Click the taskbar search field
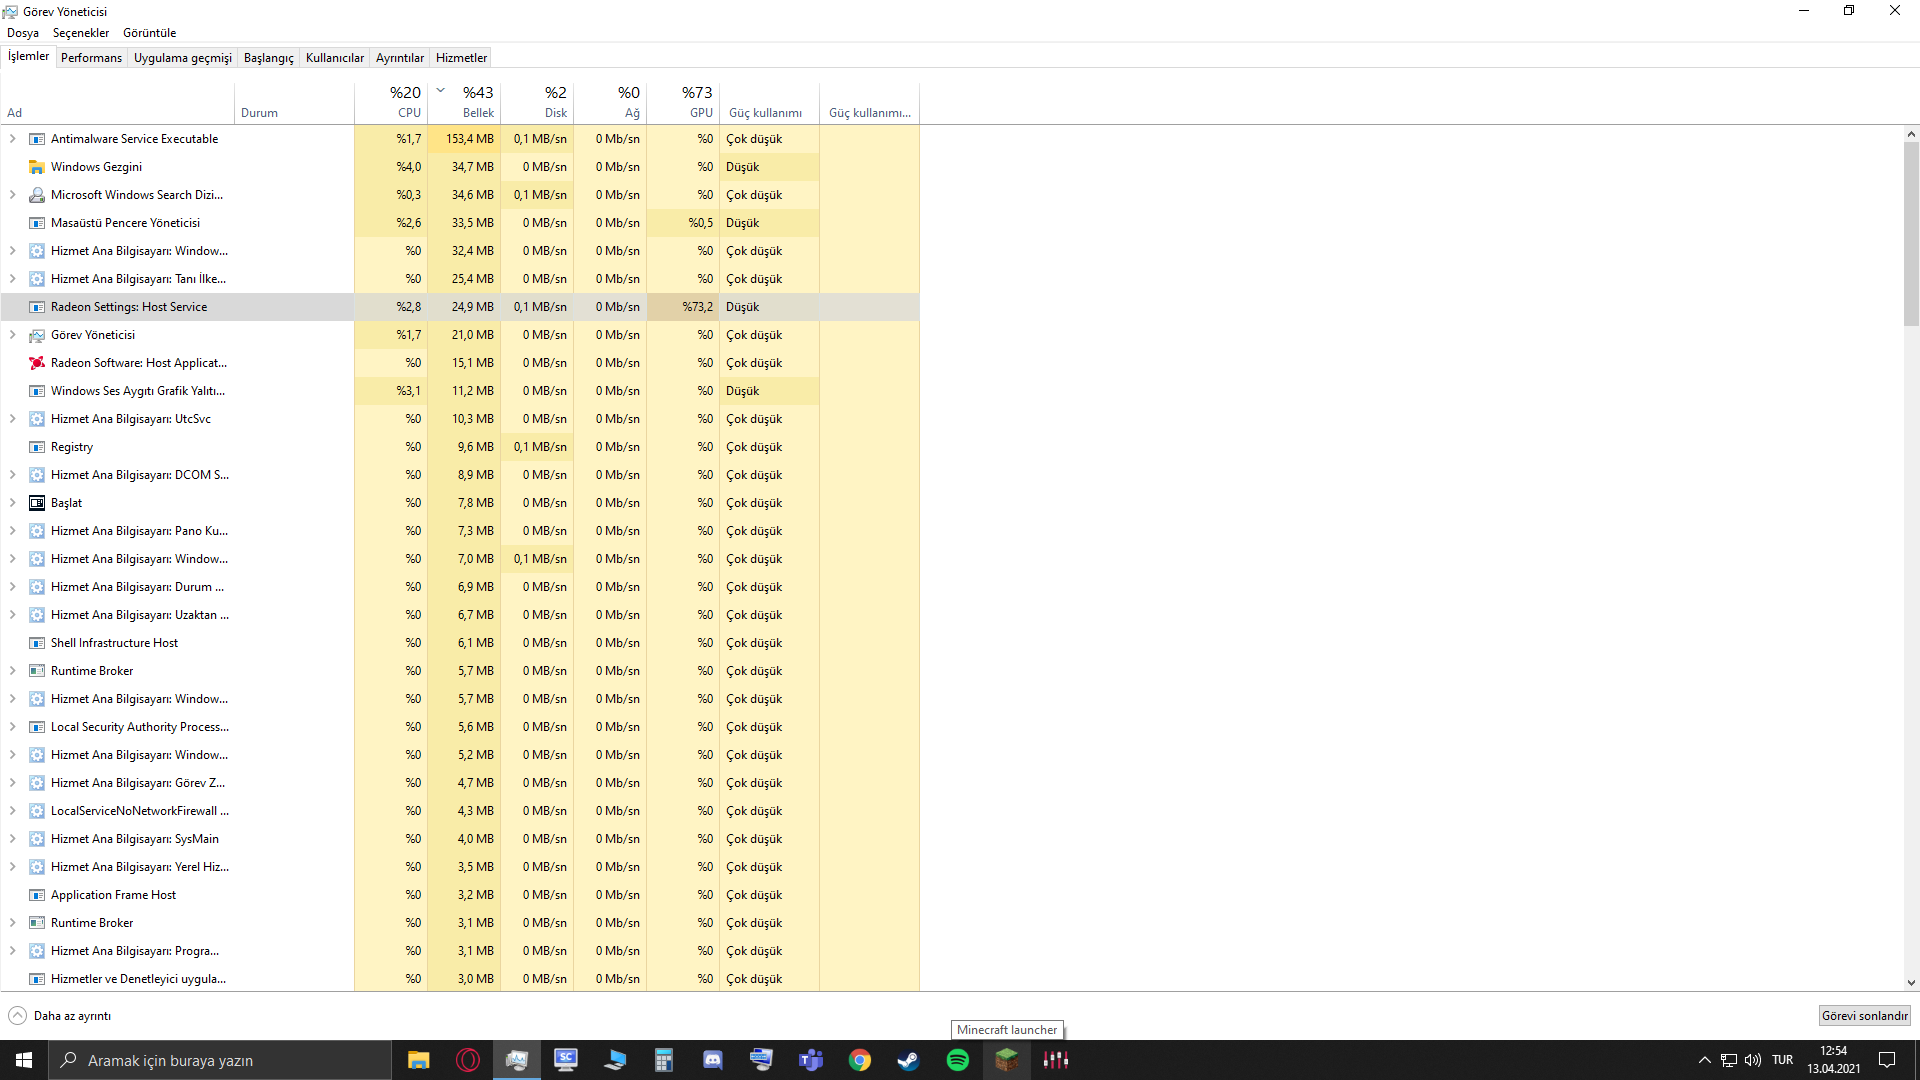Viewport: 1920px width, 1080px height. tap(220, 1060)
